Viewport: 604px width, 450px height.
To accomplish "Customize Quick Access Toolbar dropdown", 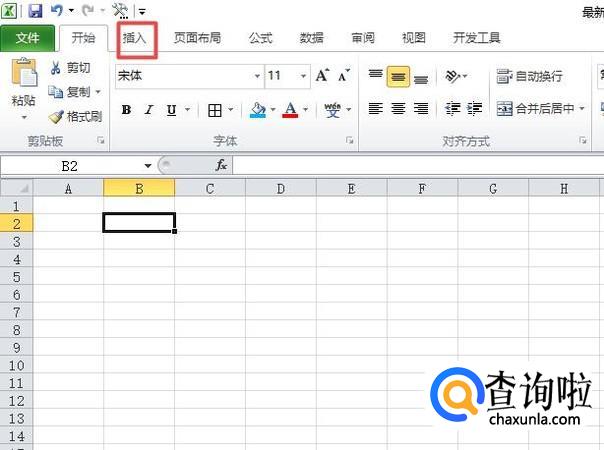I will (142, 12).
